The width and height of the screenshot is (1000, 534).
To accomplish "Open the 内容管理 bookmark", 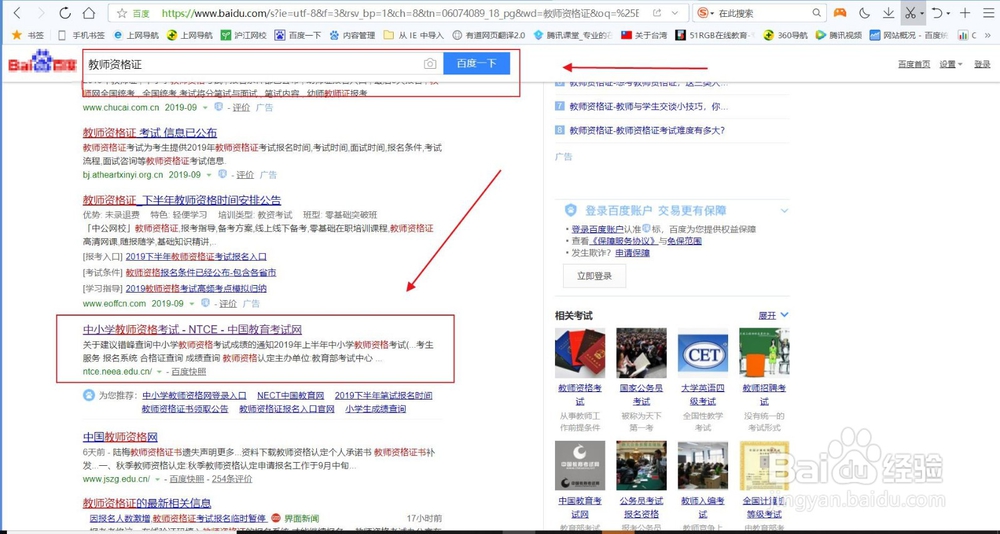I will pos(352,35).
